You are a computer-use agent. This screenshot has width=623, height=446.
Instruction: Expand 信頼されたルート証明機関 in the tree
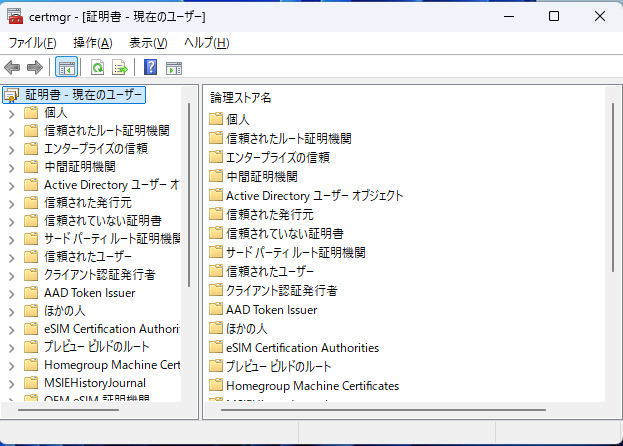(12, 132)
